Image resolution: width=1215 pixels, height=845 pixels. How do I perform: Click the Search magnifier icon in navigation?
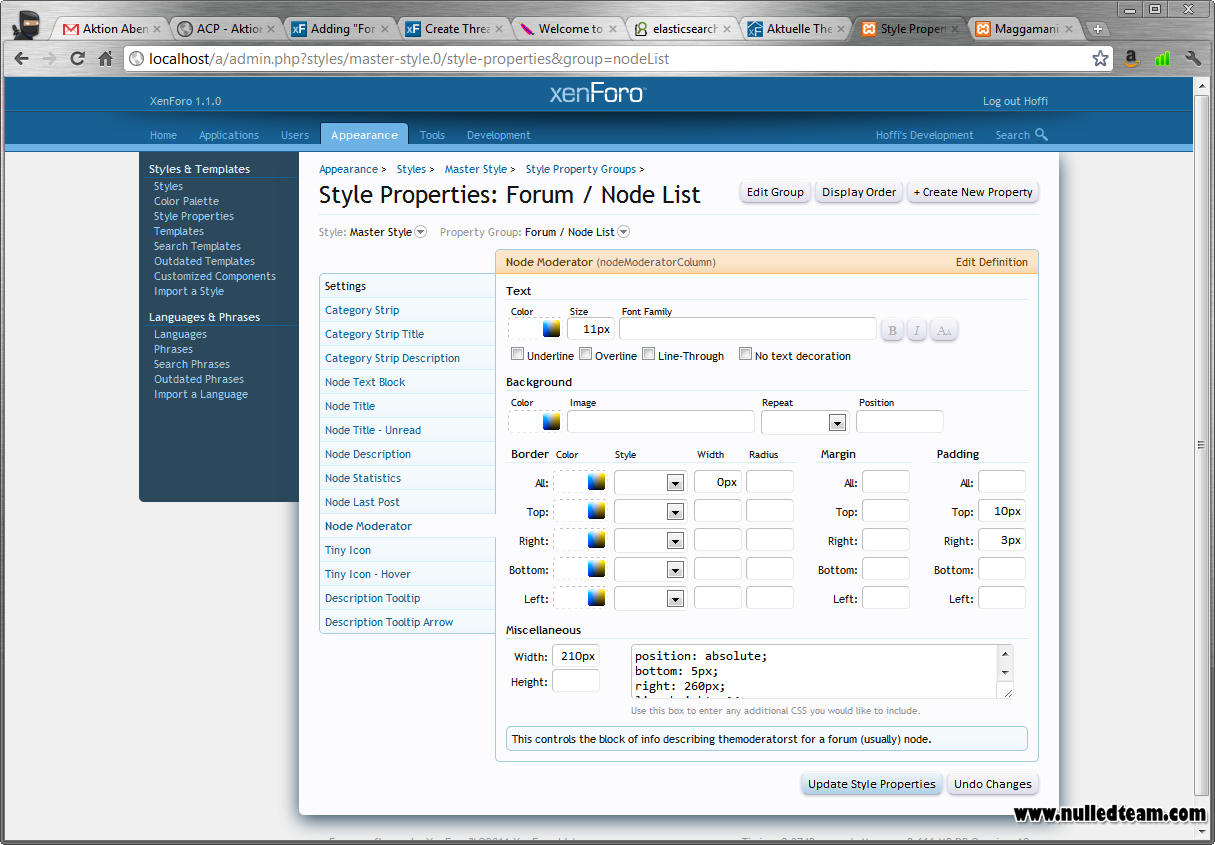(1041, 135)
